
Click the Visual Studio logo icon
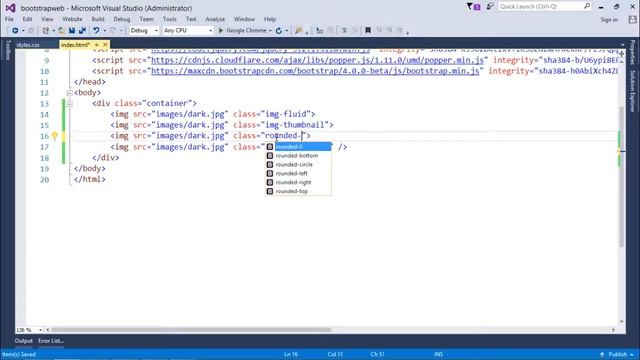coord(10,8)
